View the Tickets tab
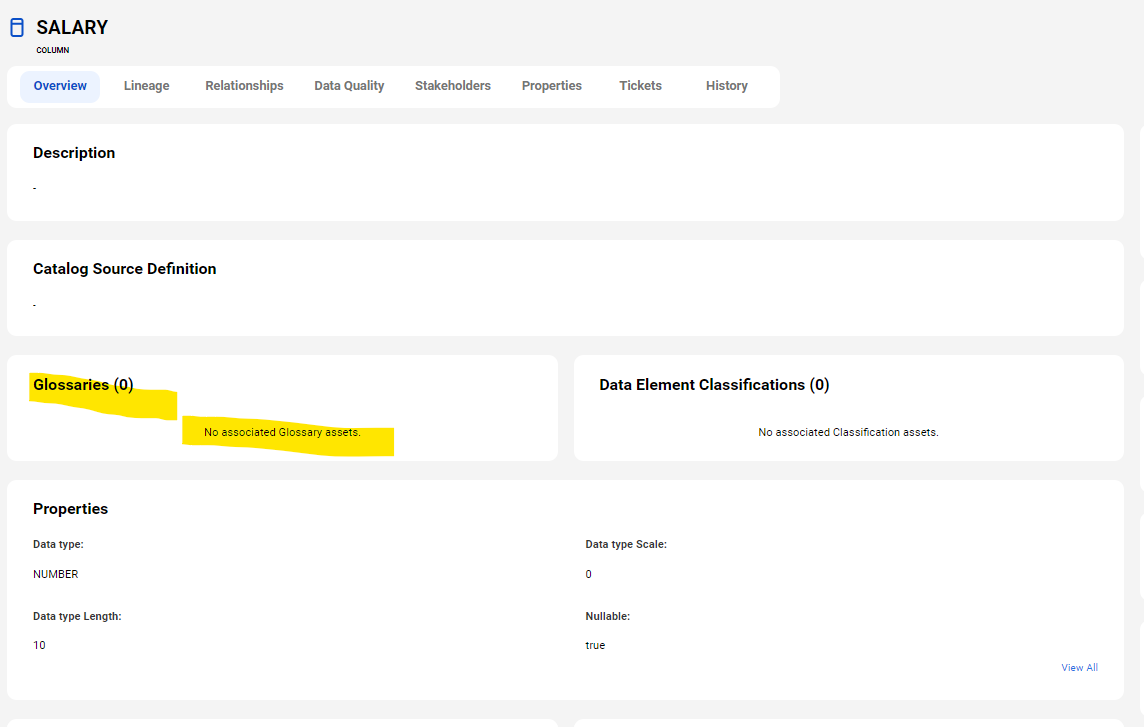Screen dimensions: 1144x727 [641, 86]
